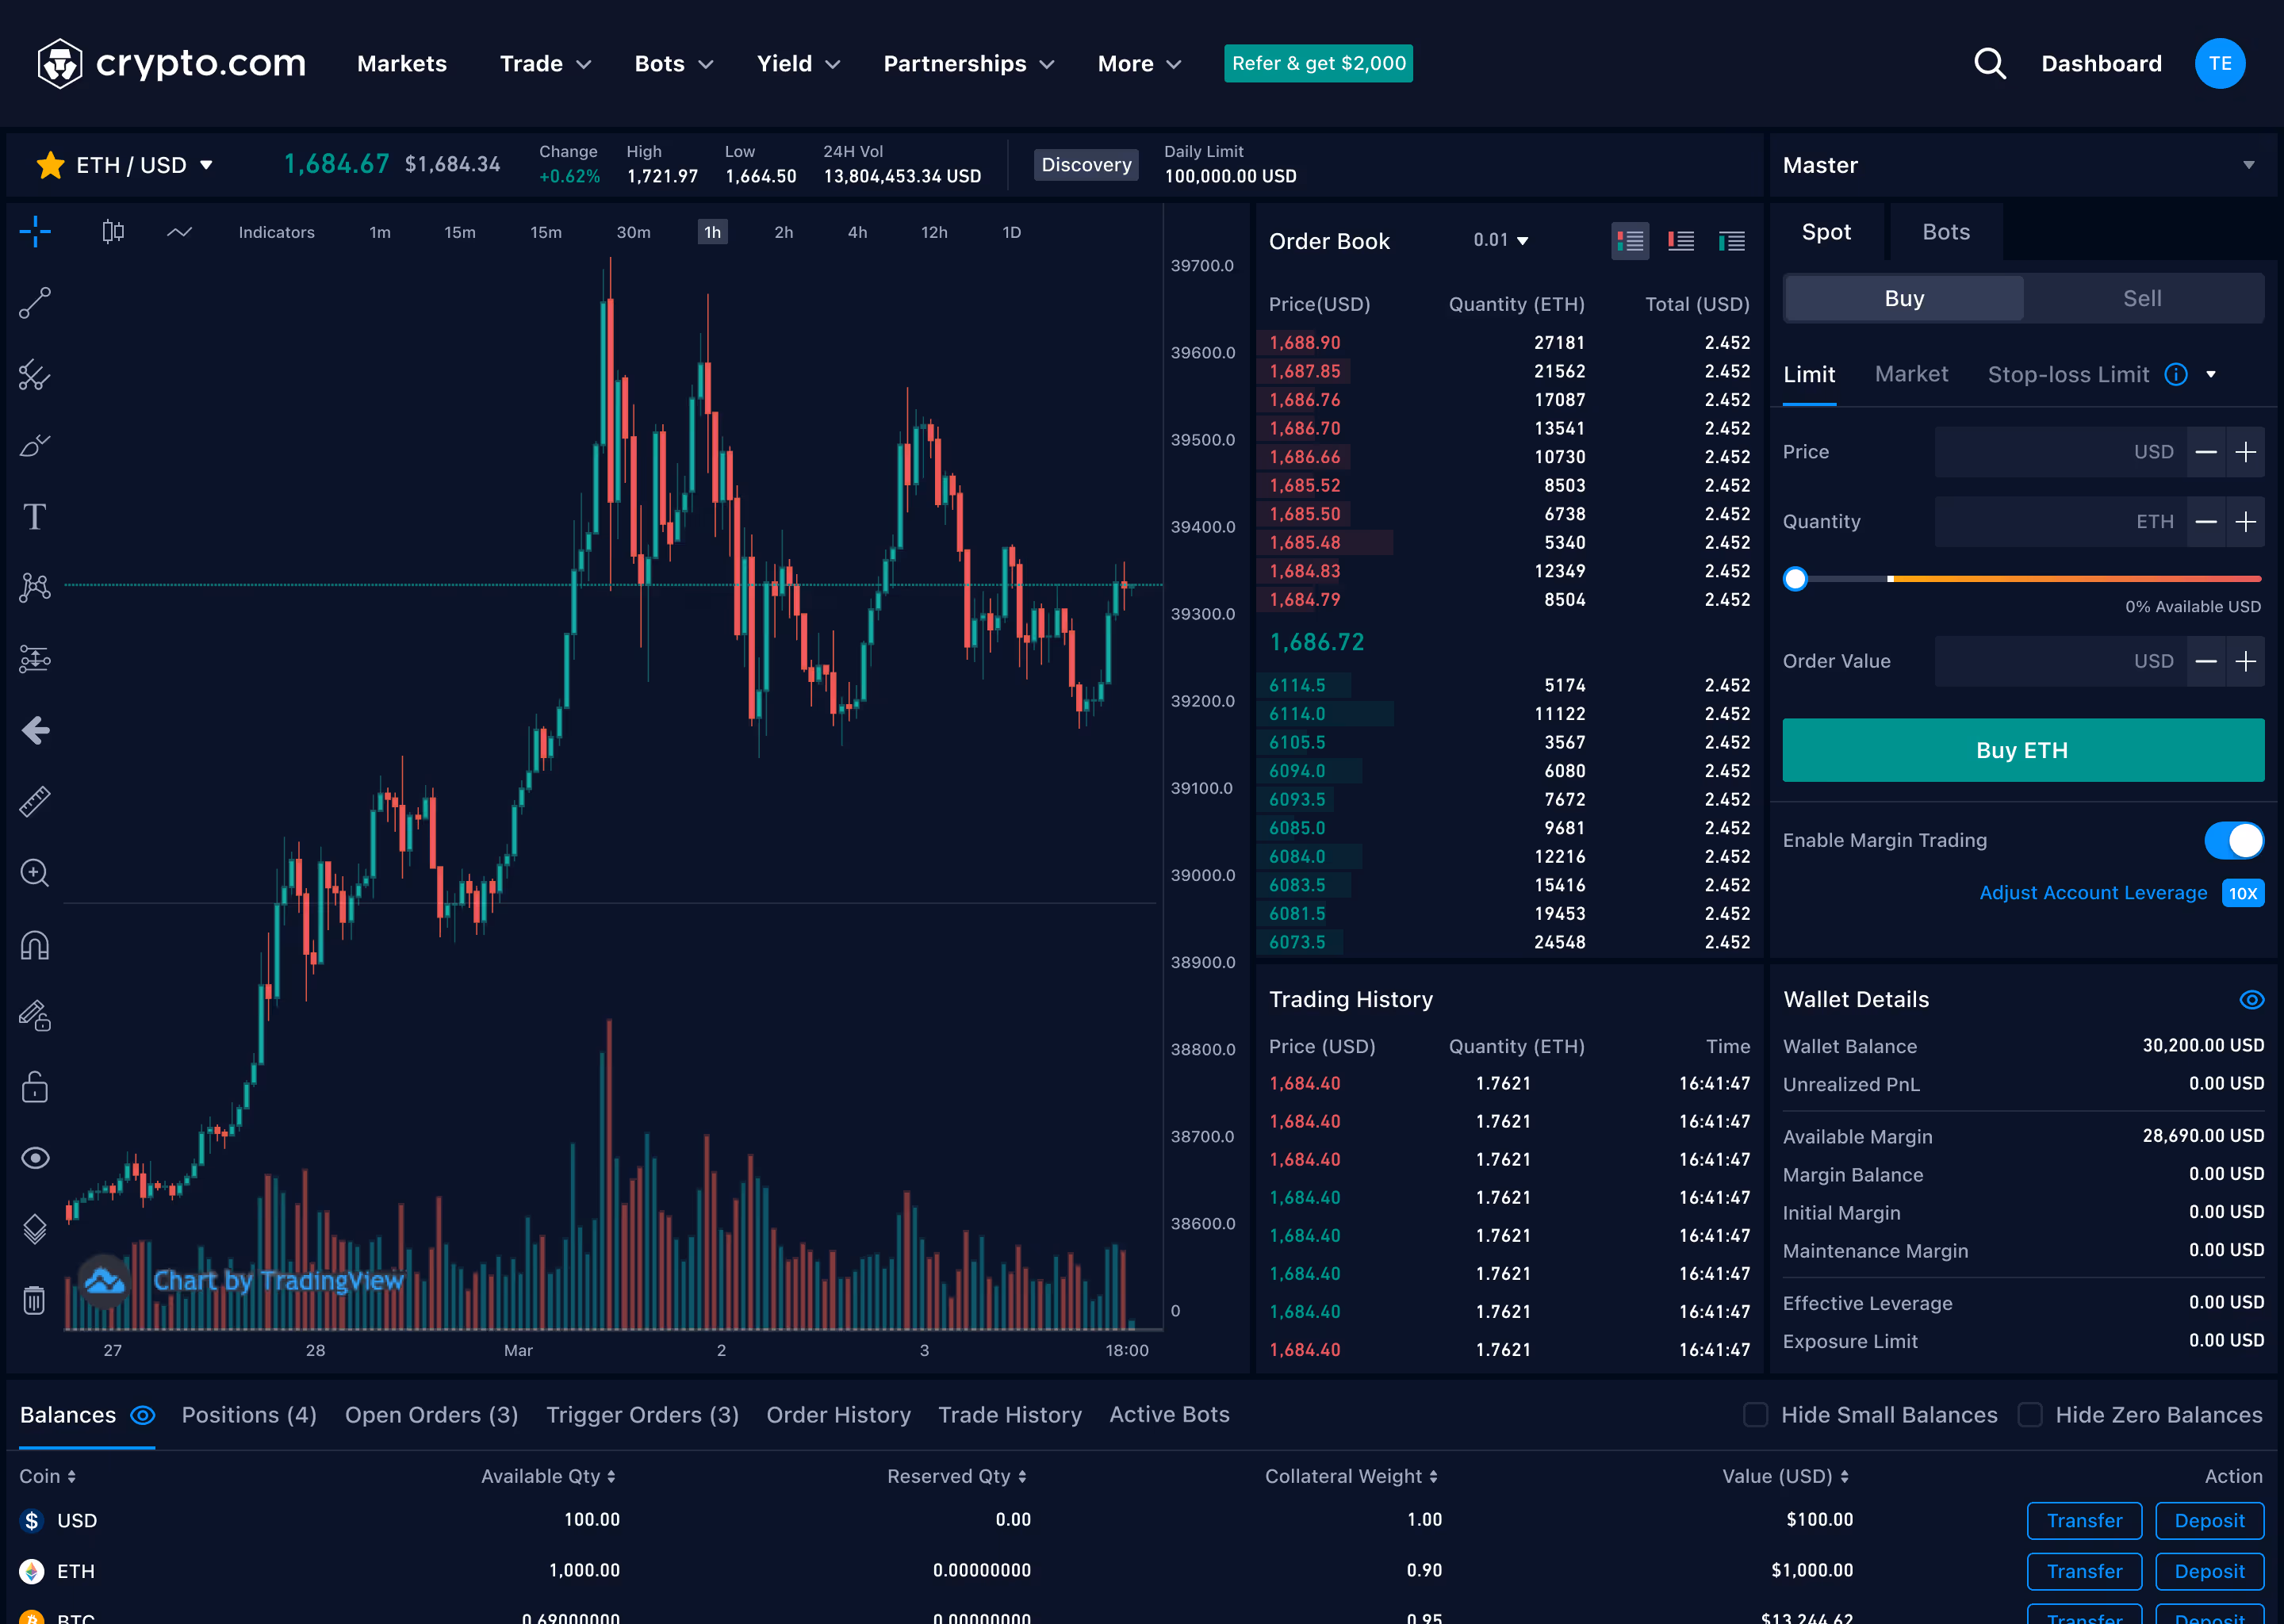Click the back arrow icon in chart toolbar
This screenshot has height=1624, width=2284.
pyautogui.click(x=35, y=730)
